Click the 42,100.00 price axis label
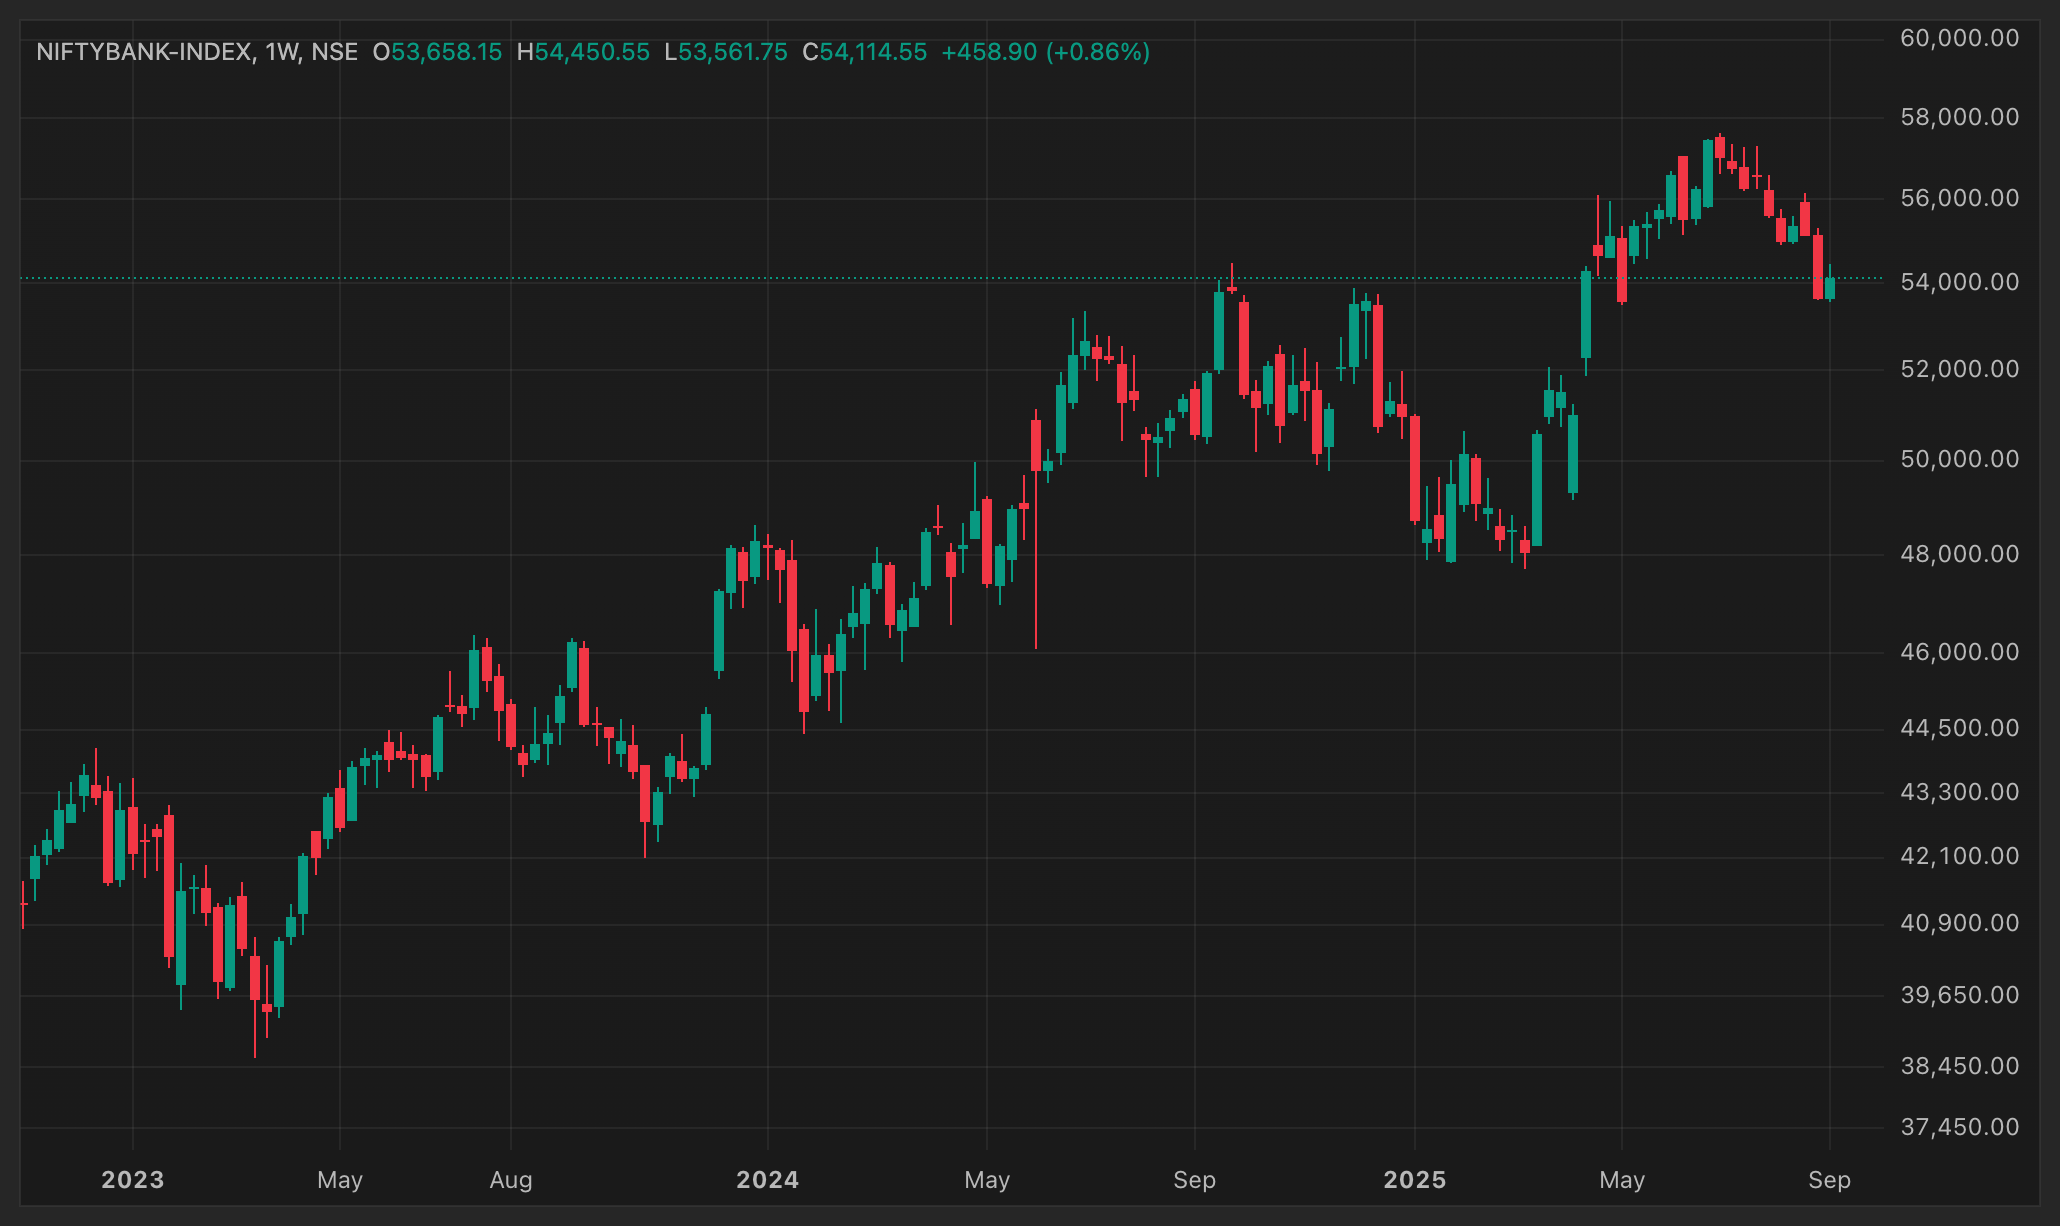Image resolution: width=2060 pixels, height=1226 pixels. [x=1960, y=856]
